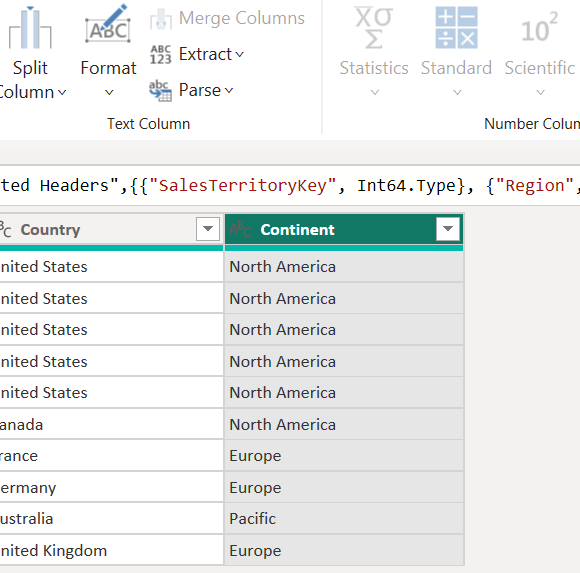Click the Extract ABC 123 icon
This screenshot has height=573, width=580.
coord(161,54)
